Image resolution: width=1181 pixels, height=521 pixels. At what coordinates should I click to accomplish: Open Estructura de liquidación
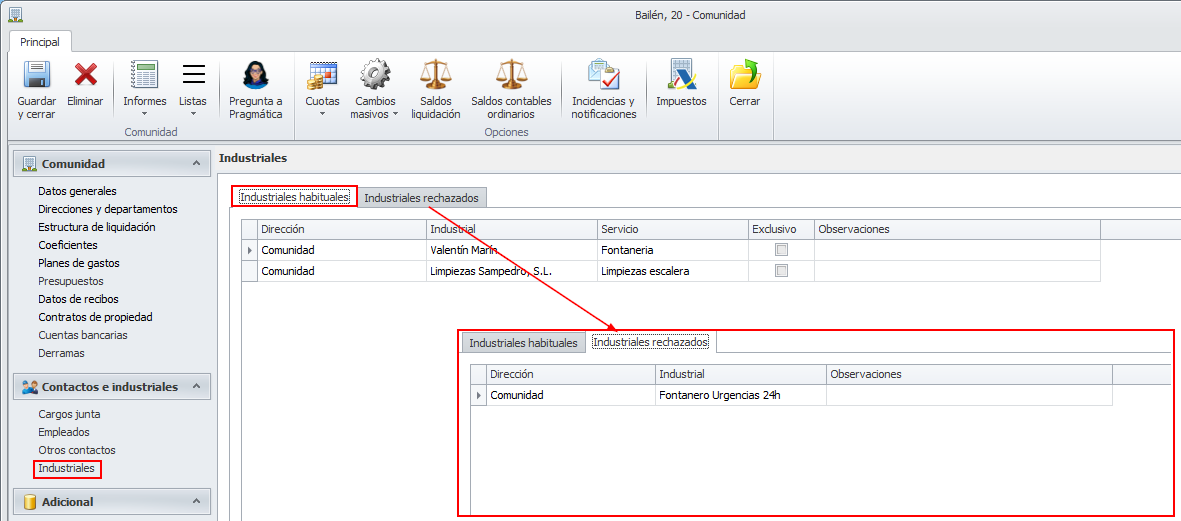click(x=97, y=227)
